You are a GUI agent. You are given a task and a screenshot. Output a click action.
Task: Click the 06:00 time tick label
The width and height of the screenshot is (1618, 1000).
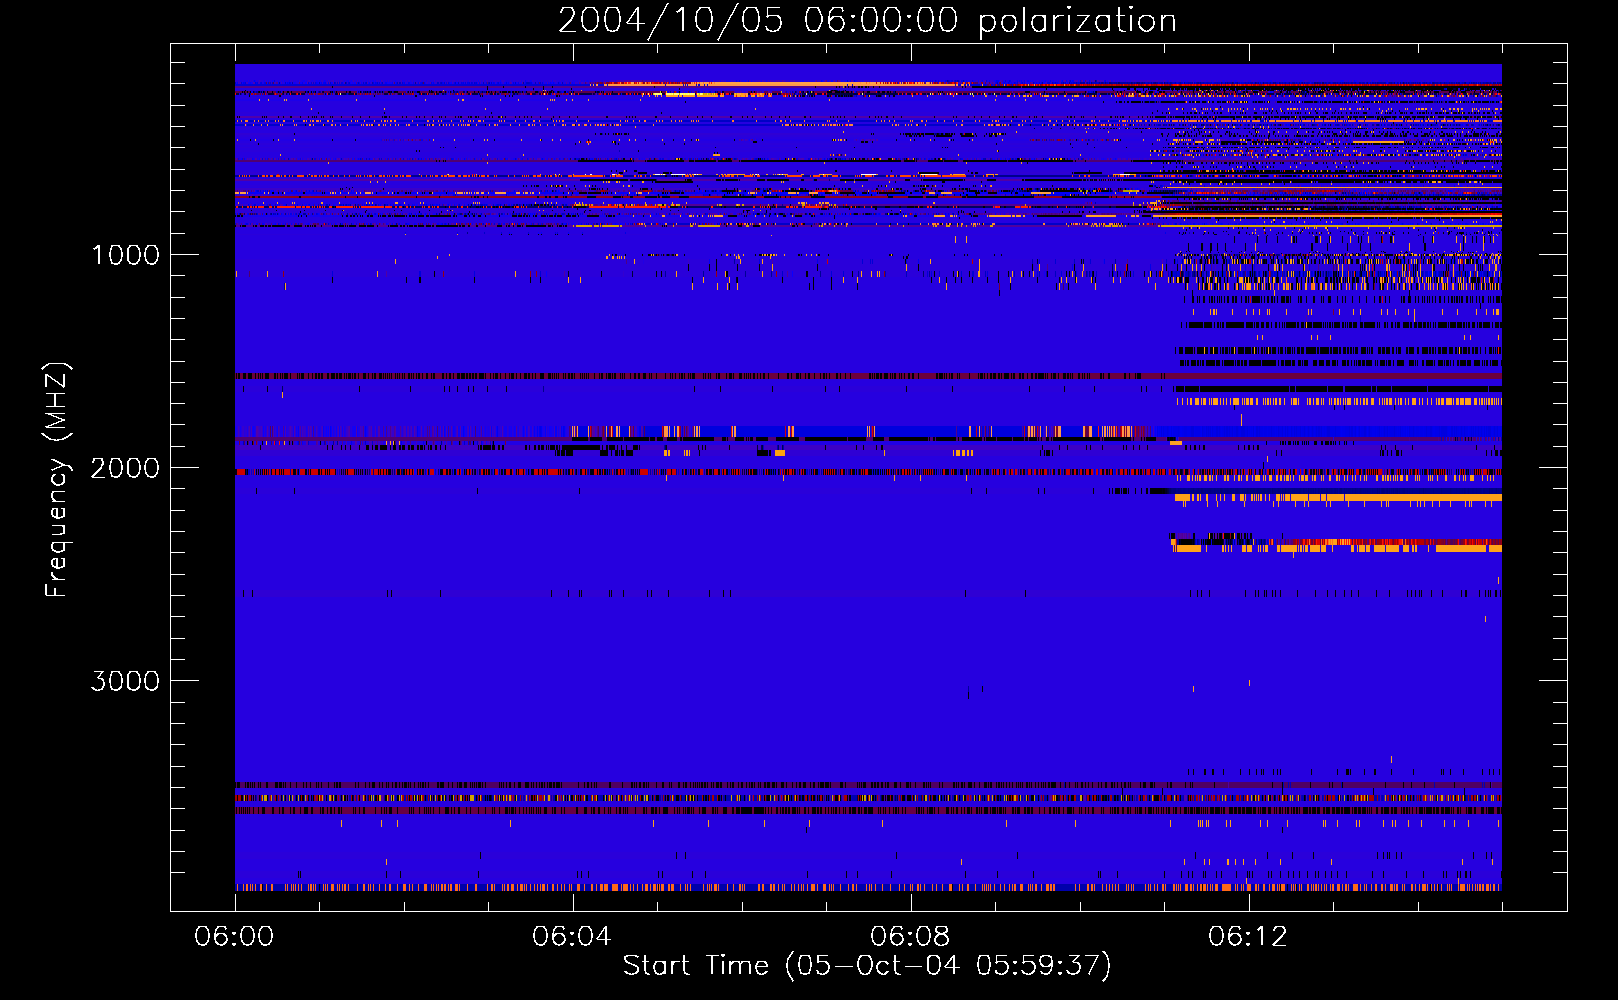click(x=234, y=937)
